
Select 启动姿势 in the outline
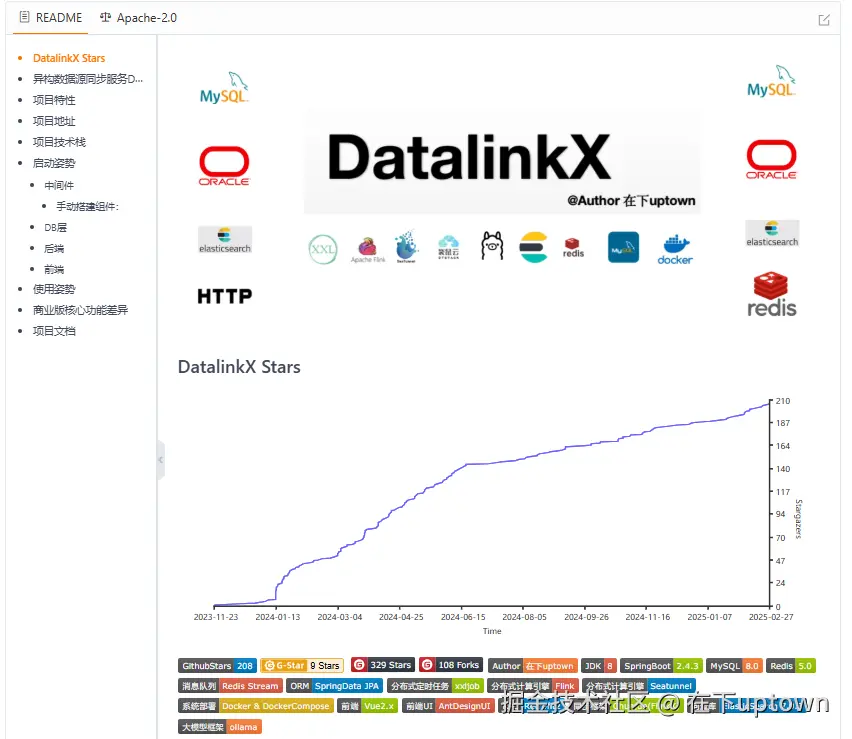(54, 163)
